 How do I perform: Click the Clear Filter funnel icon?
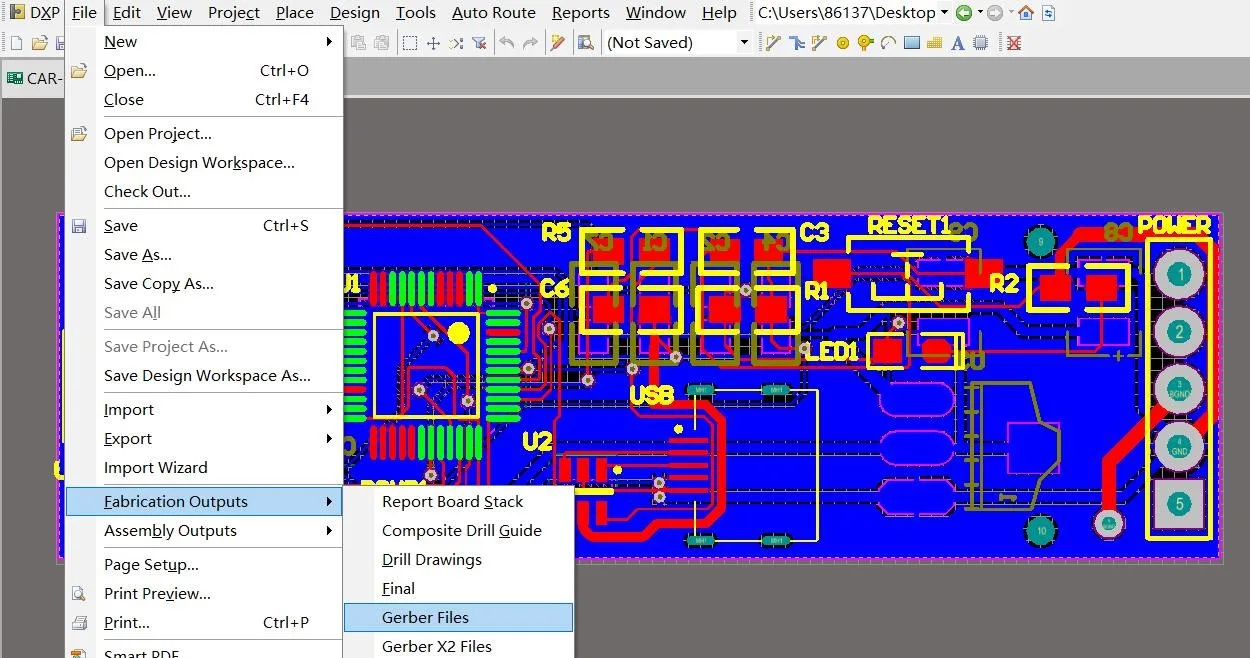[x=479, y=43]
